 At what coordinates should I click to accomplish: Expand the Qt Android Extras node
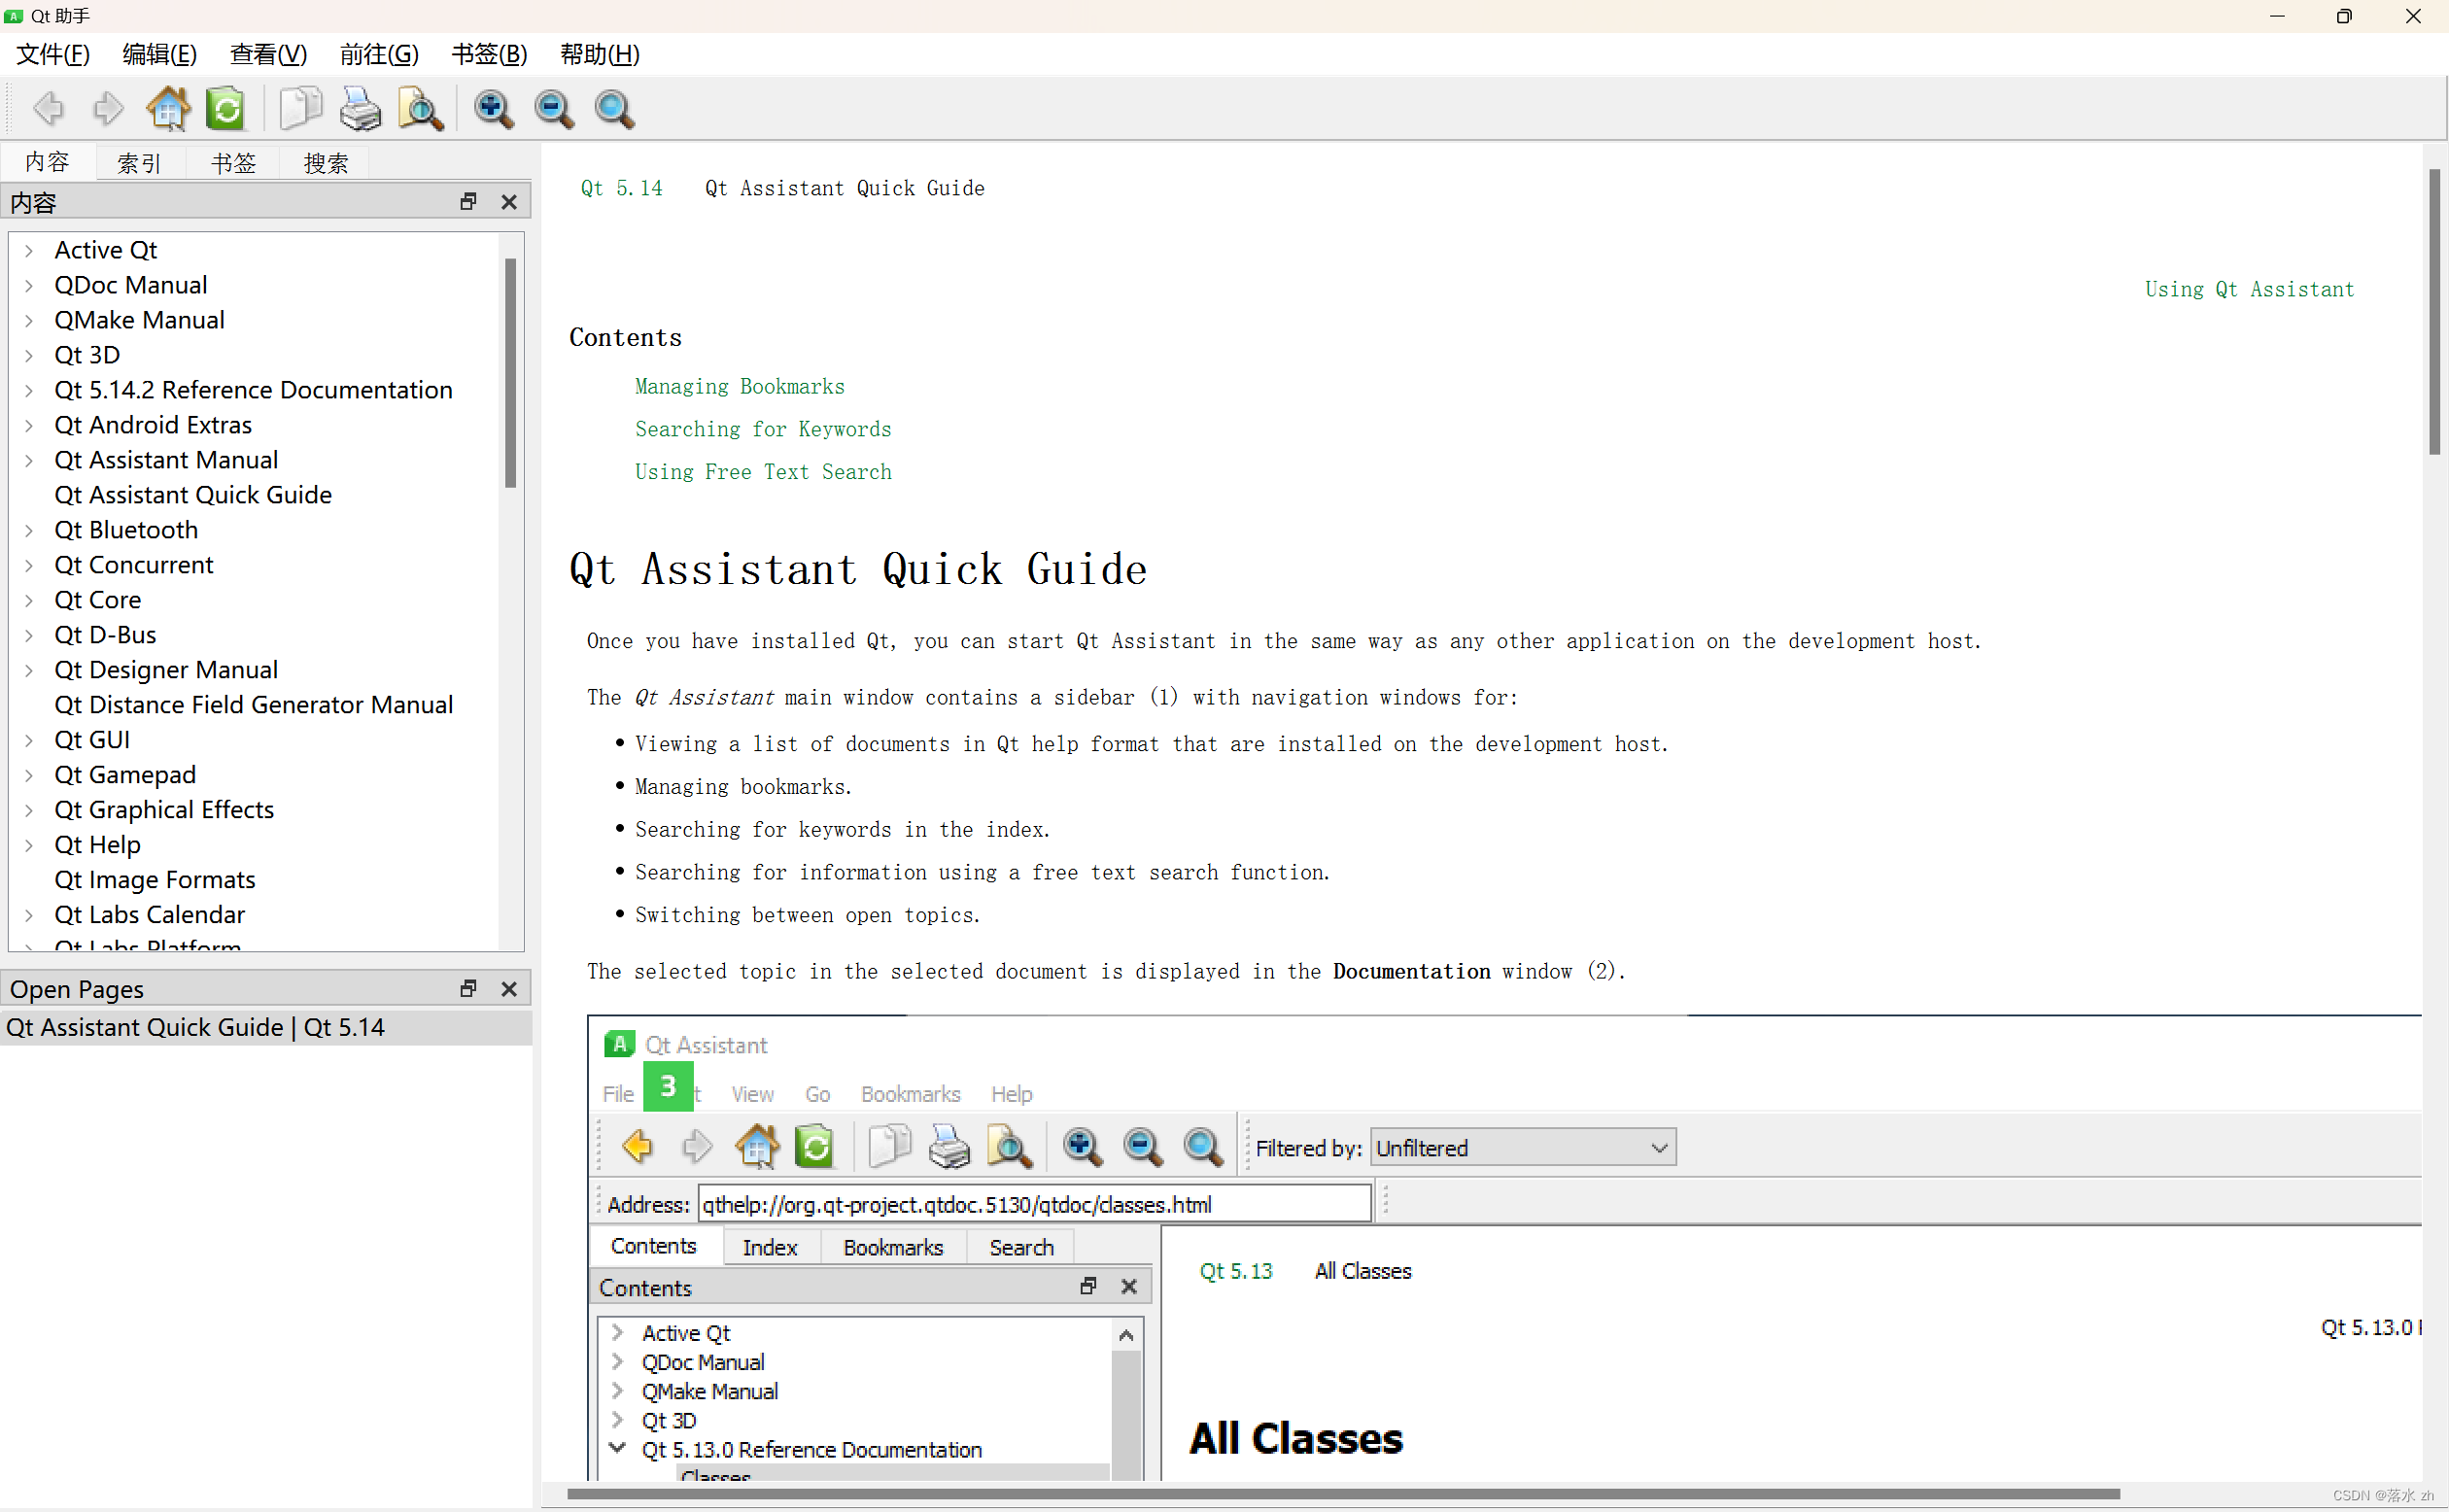tap(29, 425)
